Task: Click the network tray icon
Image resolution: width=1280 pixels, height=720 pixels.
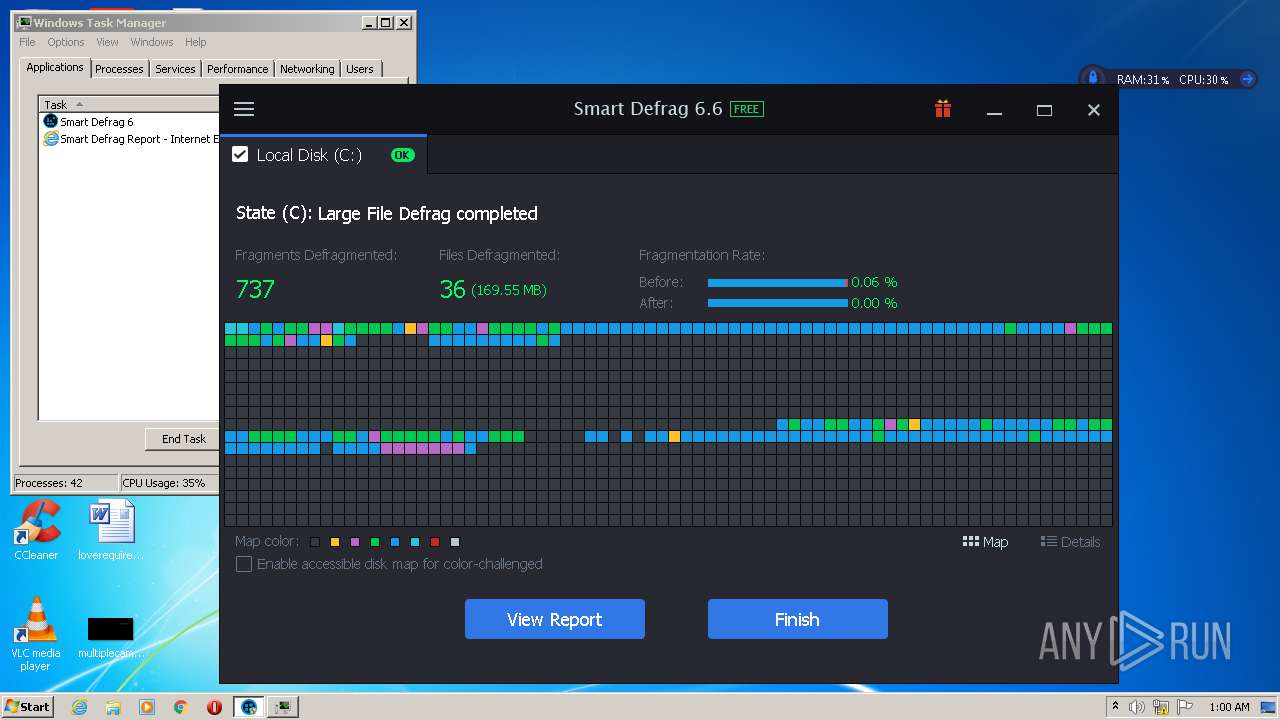Action: click(1161, 707)
